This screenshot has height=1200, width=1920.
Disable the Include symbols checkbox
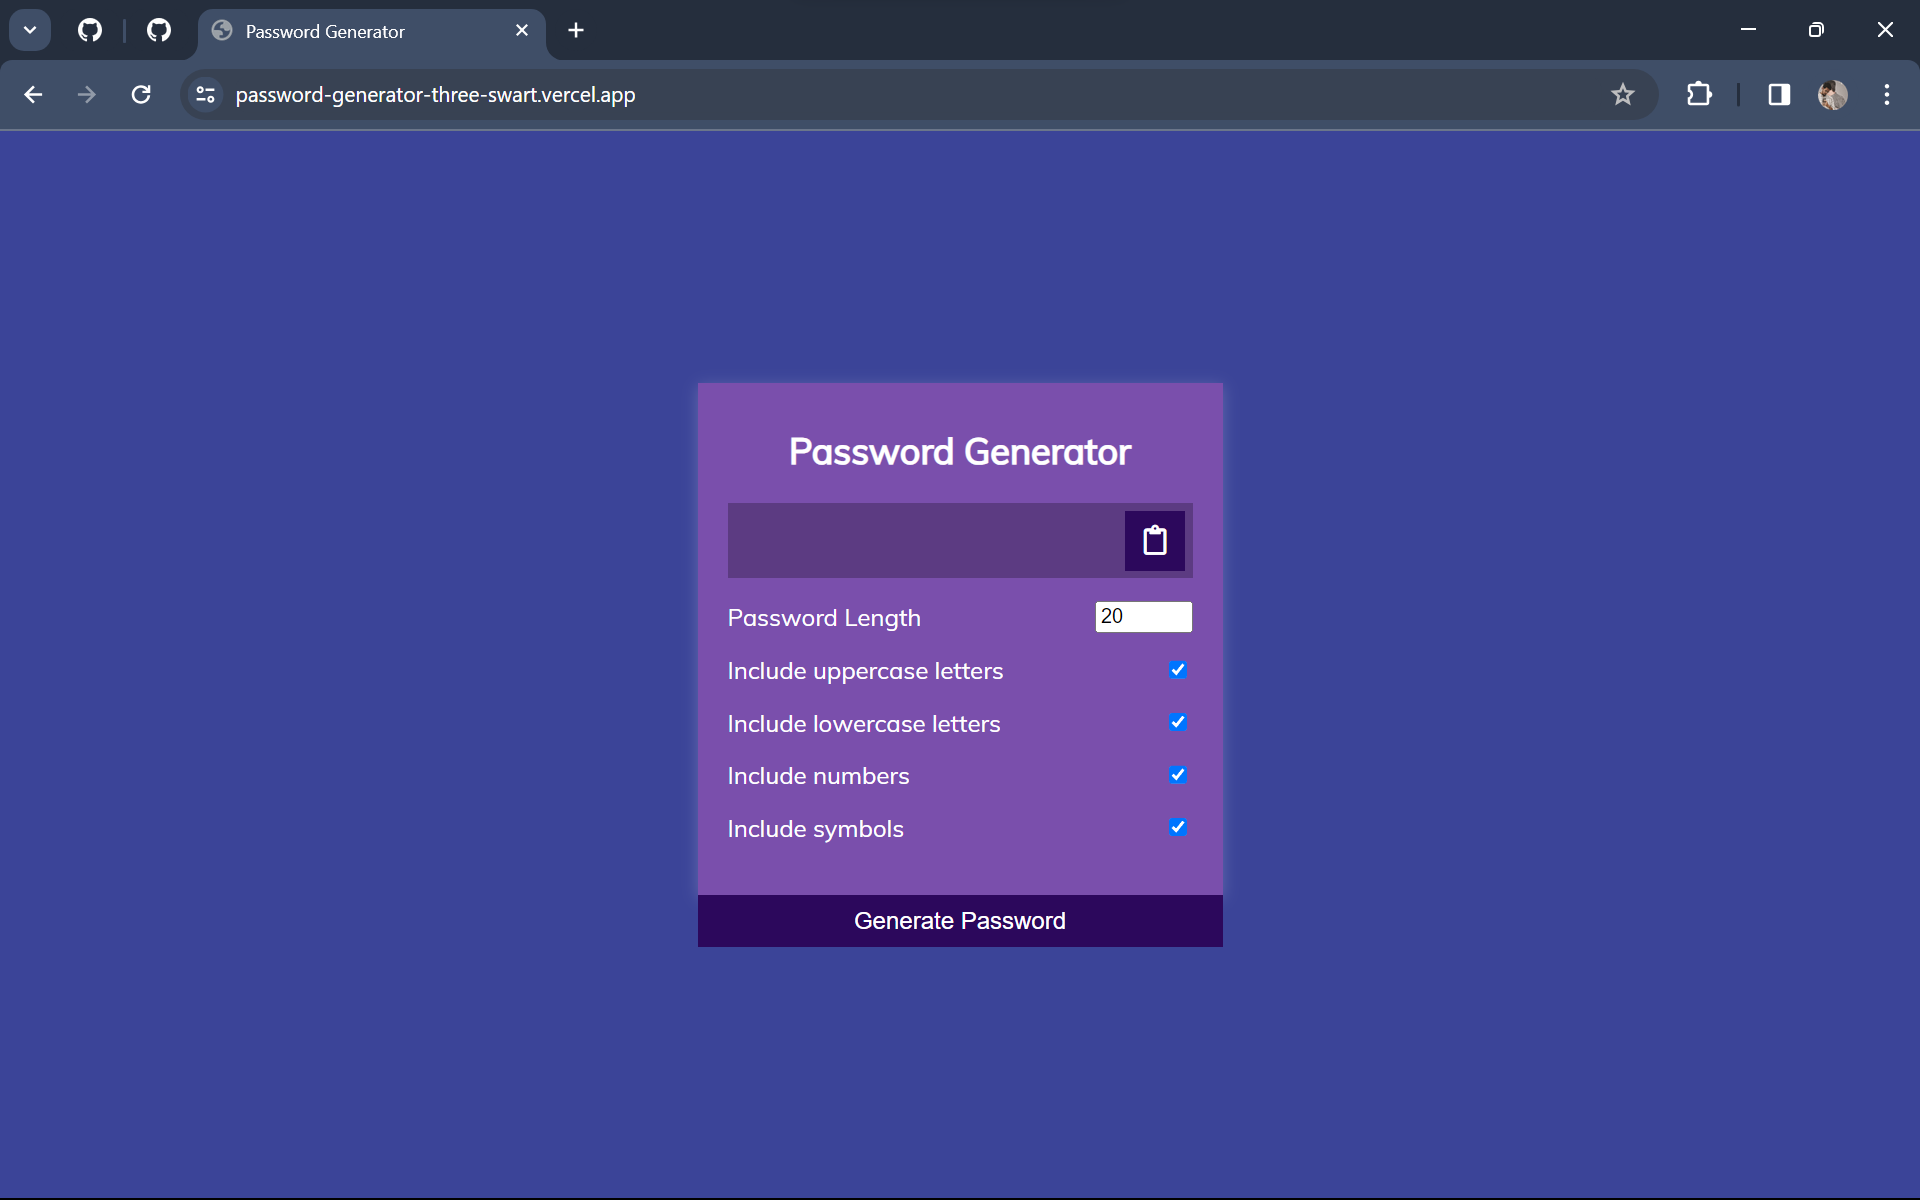(1178, 827)
